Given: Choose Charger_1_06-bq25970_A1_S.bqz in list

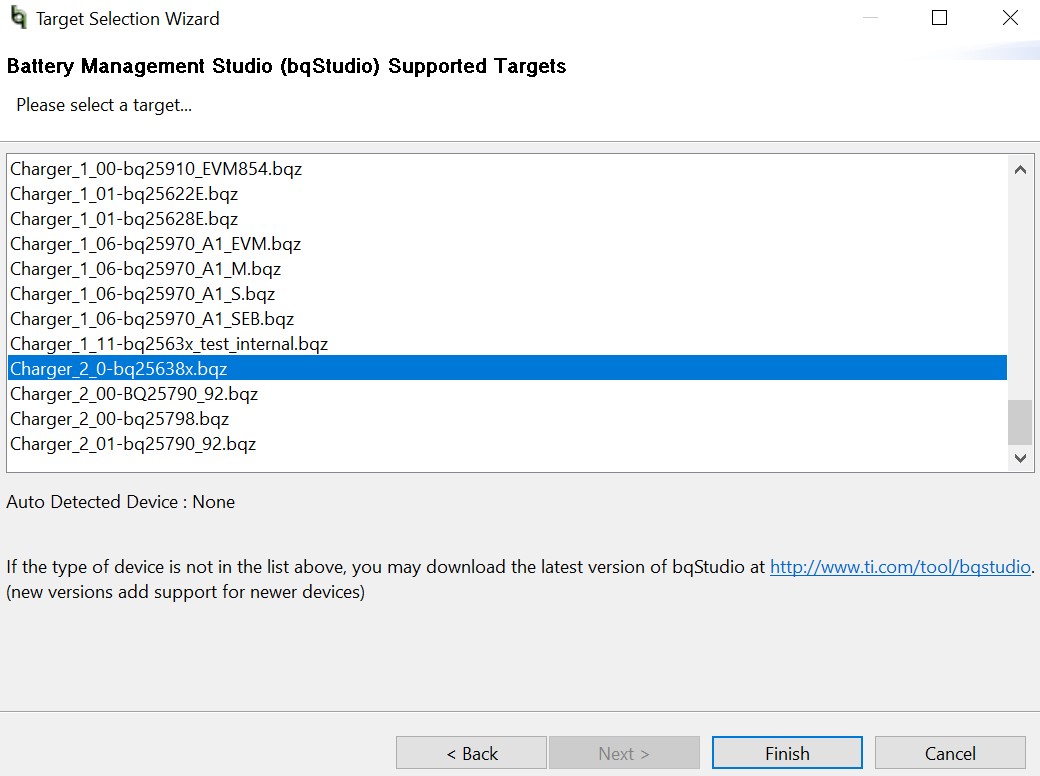Looking at the screenshot, I should click(142, 294).
